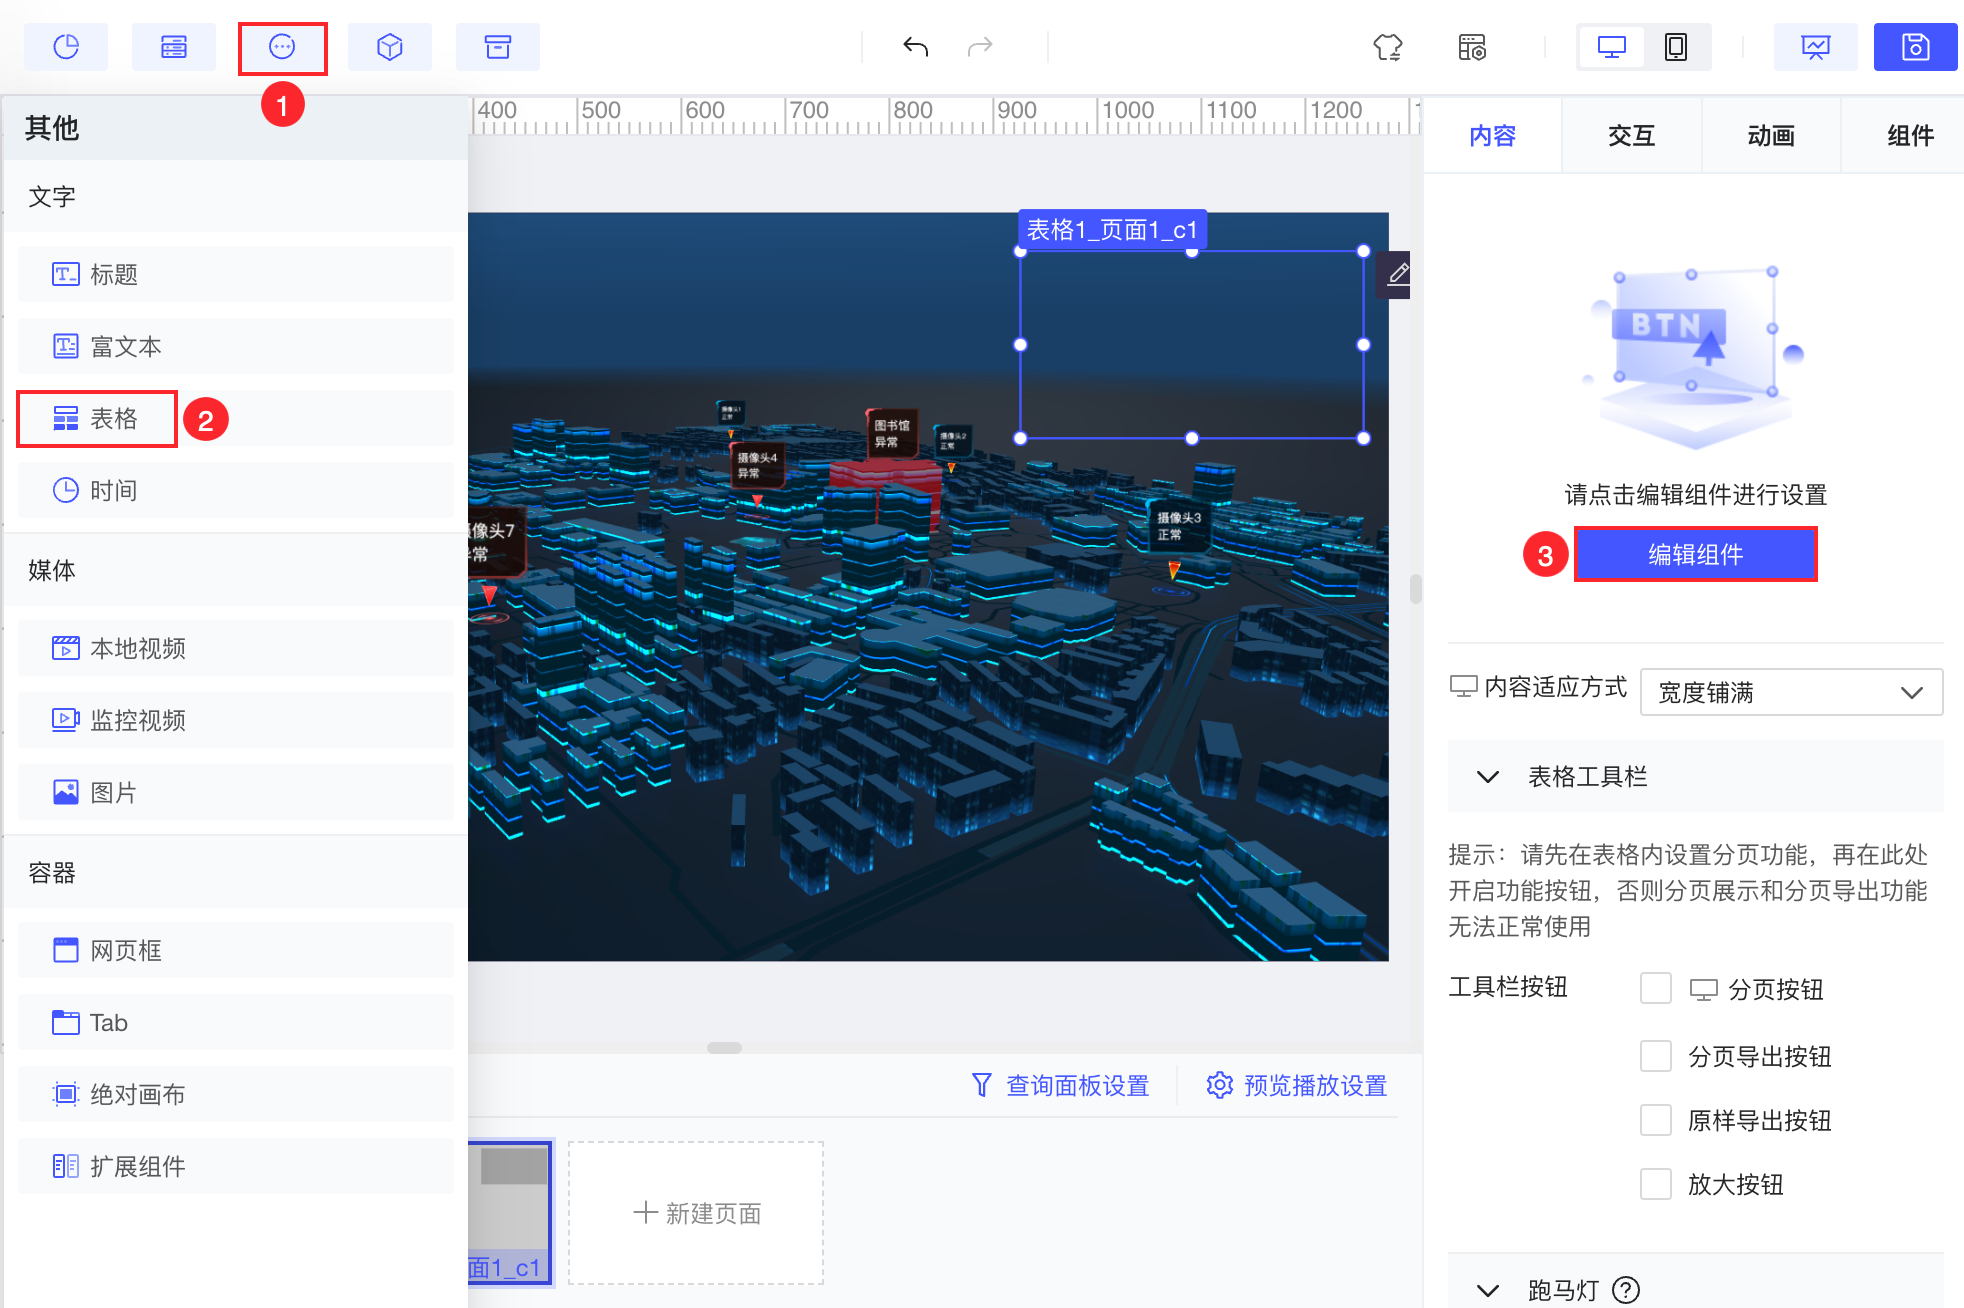
Task: Open the 内容适应方式 dropdown
Action: click(1791, 692)
